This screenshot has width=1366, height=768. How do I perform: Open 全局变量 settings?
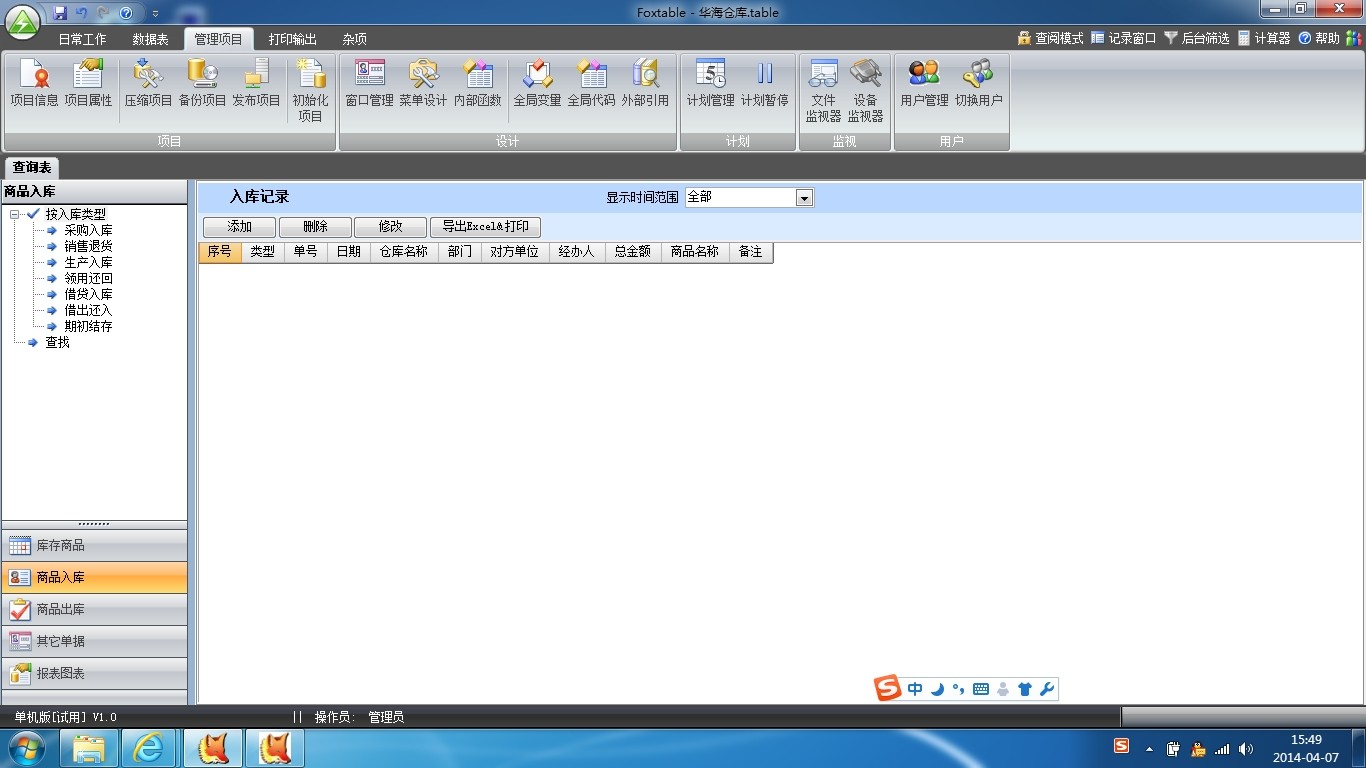[x=537, y=83]
